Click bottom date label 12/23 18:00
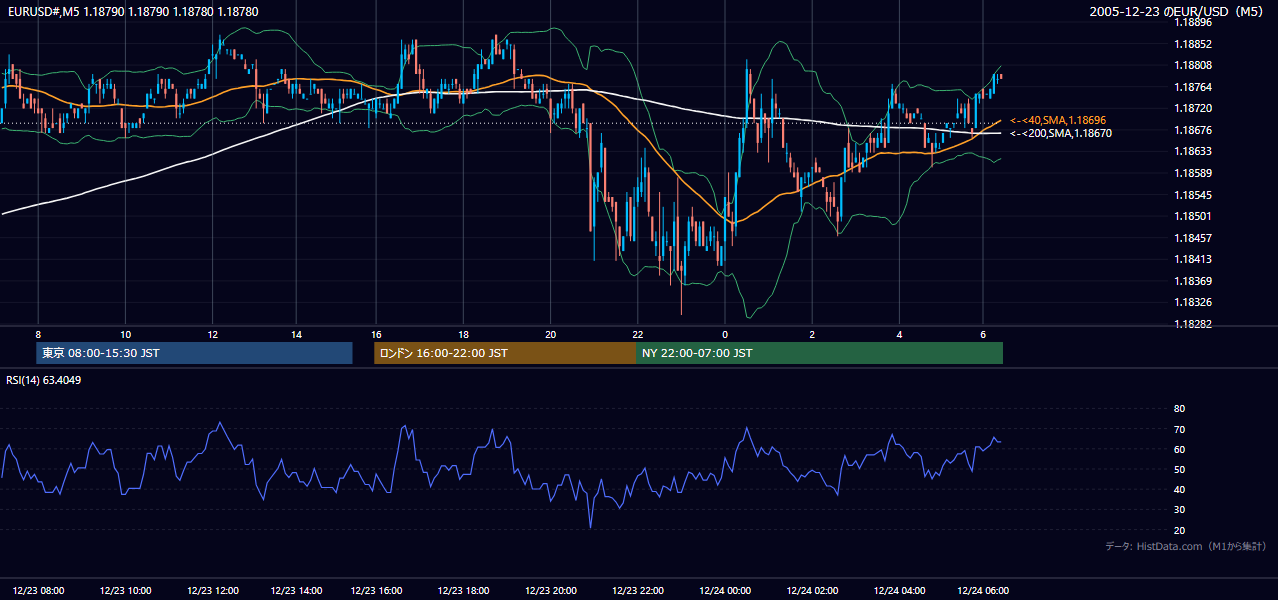 [x=464, y=591]
